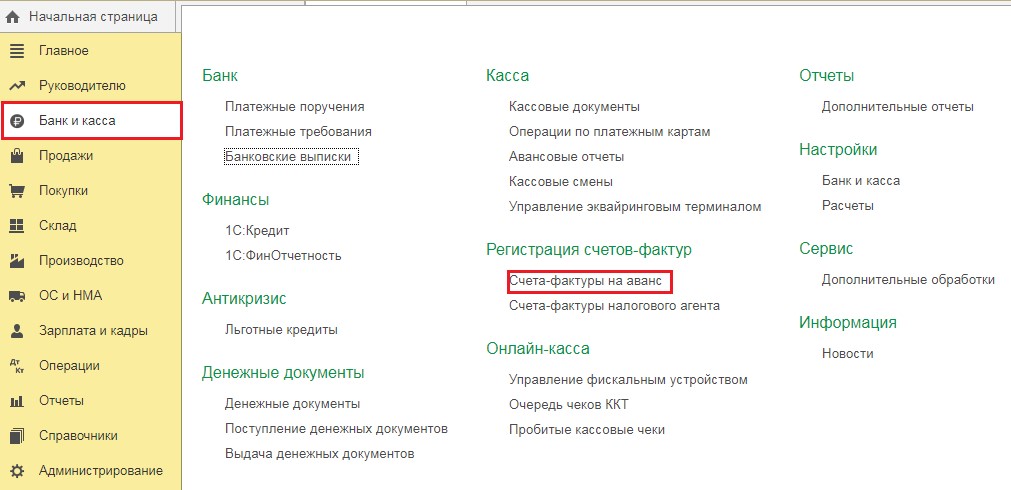Open the Производство section
This screenshot has height=490, width=1011.
pyautogui.click(x=91, y=260)
